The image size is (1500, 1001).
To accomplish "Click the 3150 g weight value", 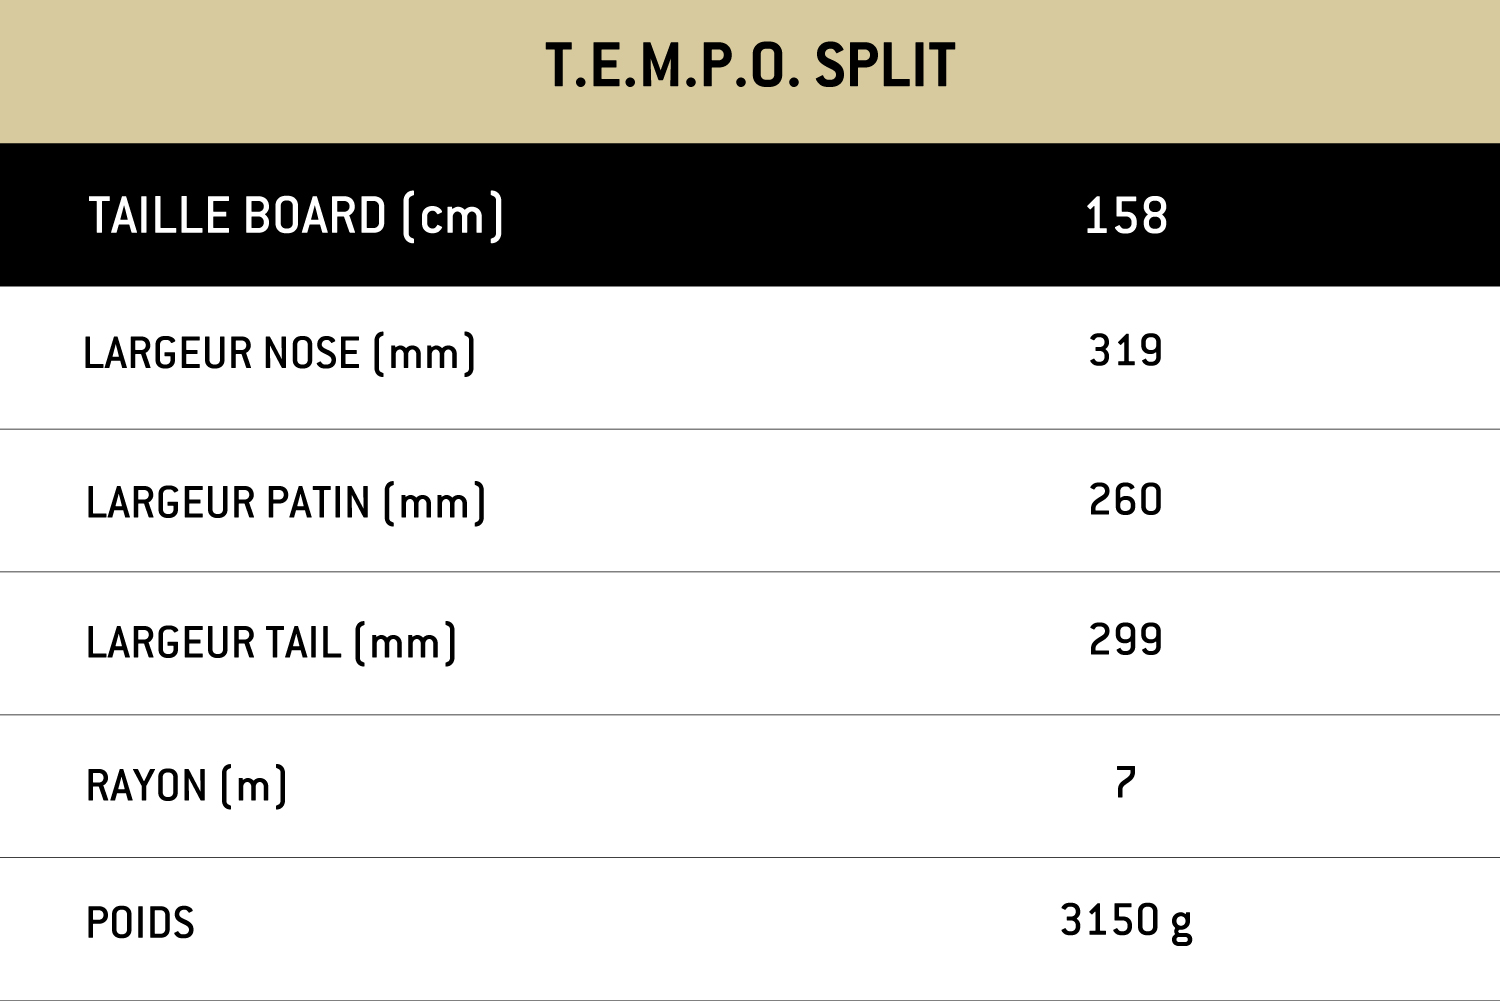I will [1126, 923].
